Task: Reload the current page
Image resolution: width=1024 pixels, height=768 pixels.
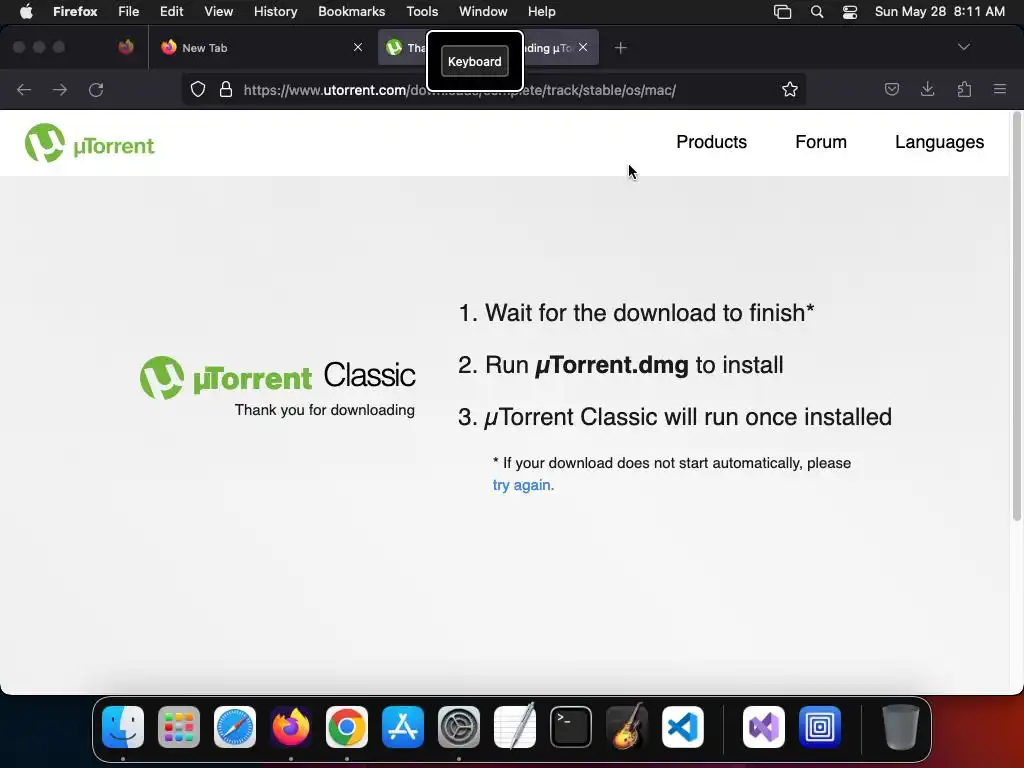Action: click(96, 89)
